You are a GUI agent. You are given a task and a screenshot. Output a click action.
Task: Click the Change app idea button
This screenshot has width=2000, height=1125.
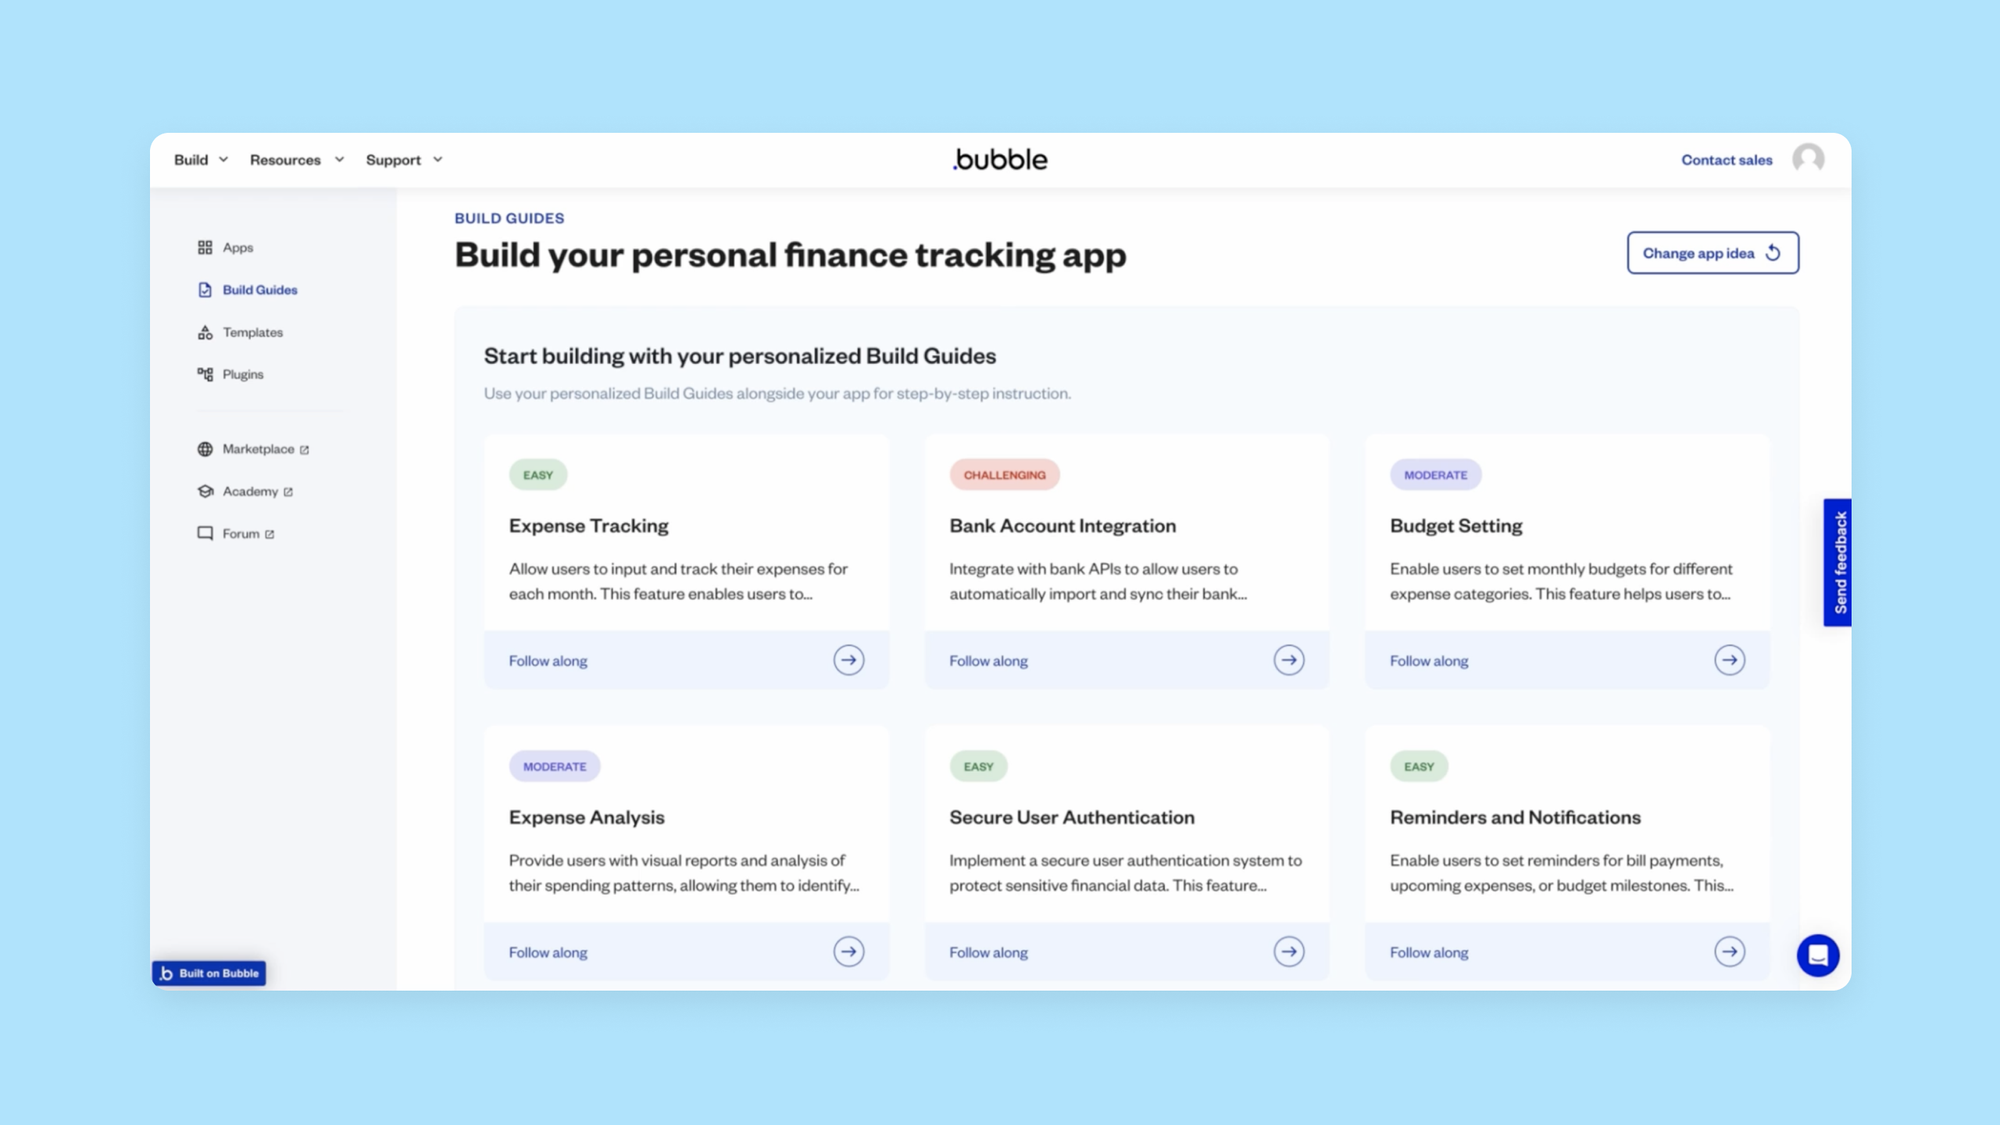1712,253
